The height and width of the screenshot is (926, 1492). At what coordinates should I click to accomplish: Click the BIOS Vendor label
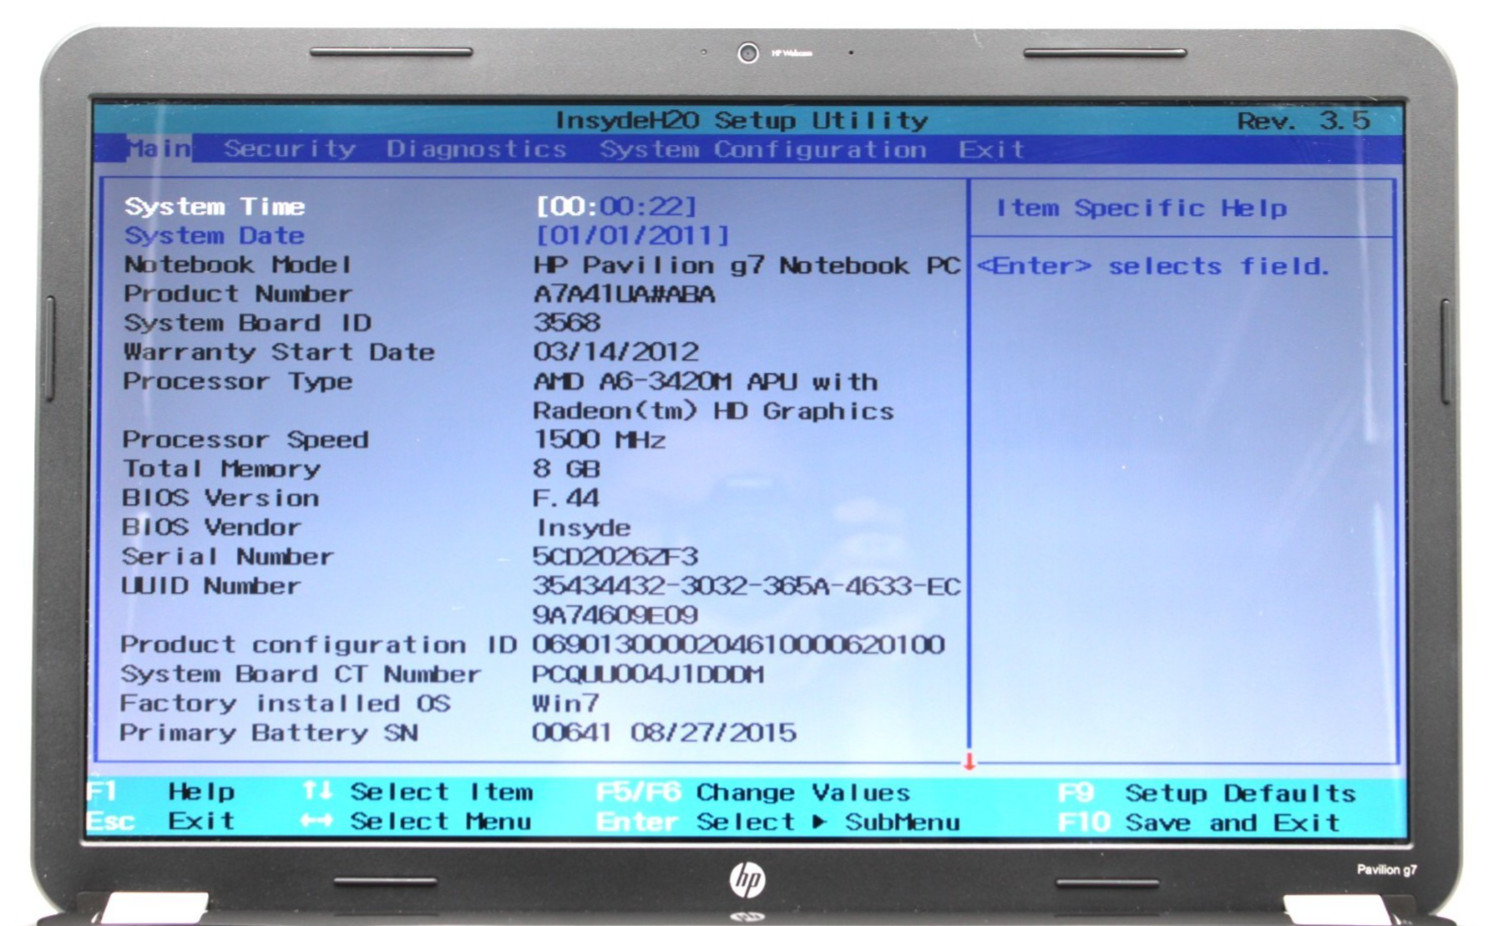click(211, 527)
